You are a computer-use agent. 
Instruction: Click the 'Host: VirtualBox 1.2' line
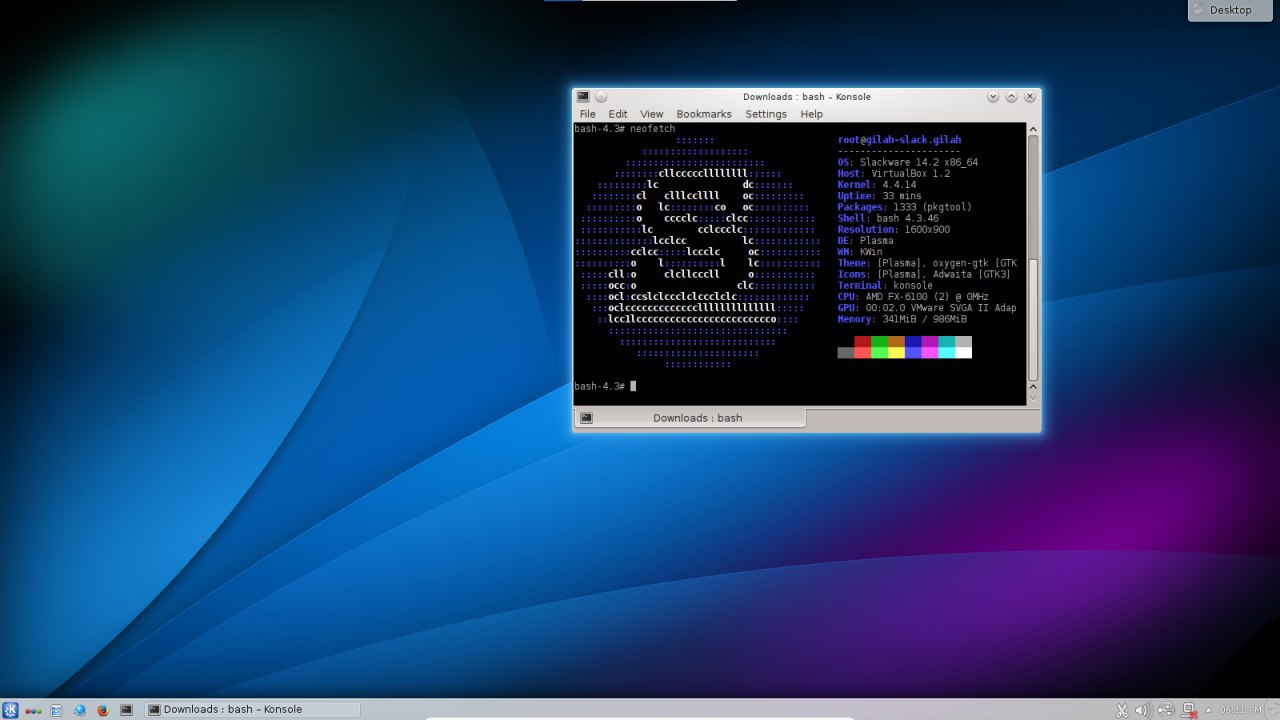coord(894,174)
